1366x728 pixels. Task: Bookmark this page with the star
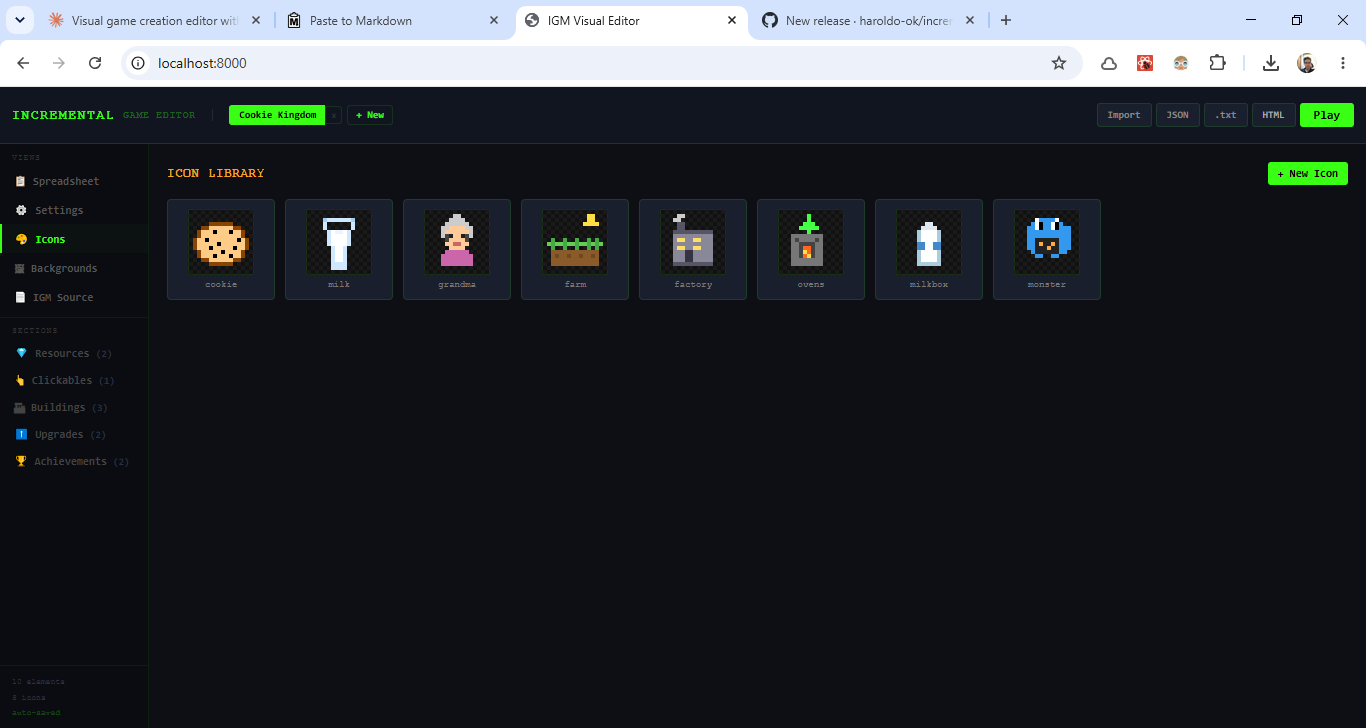pyautogui.click(x=1059, y=63)
